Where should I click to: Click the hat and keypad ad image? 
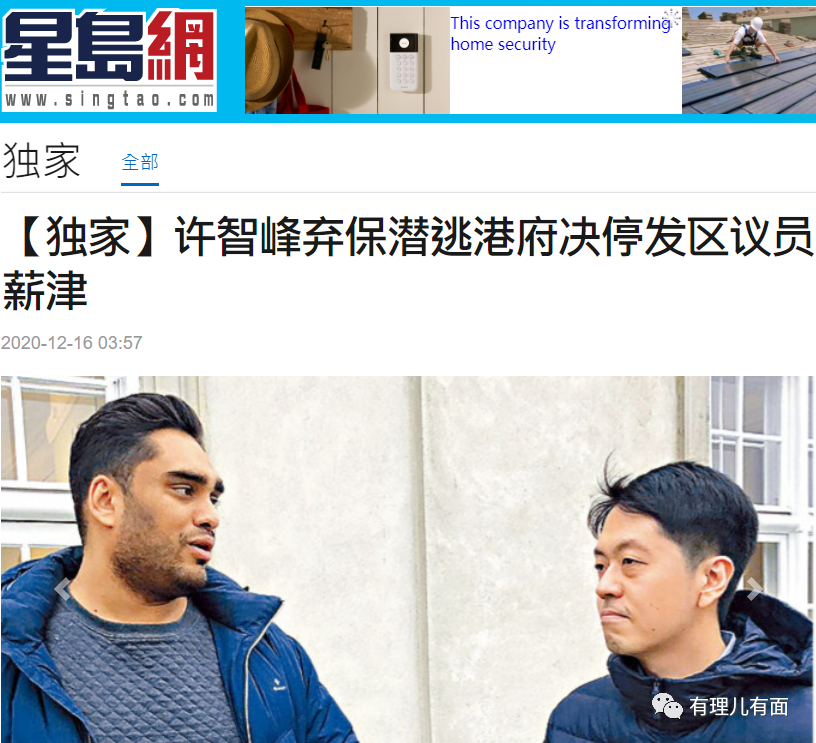347,60
